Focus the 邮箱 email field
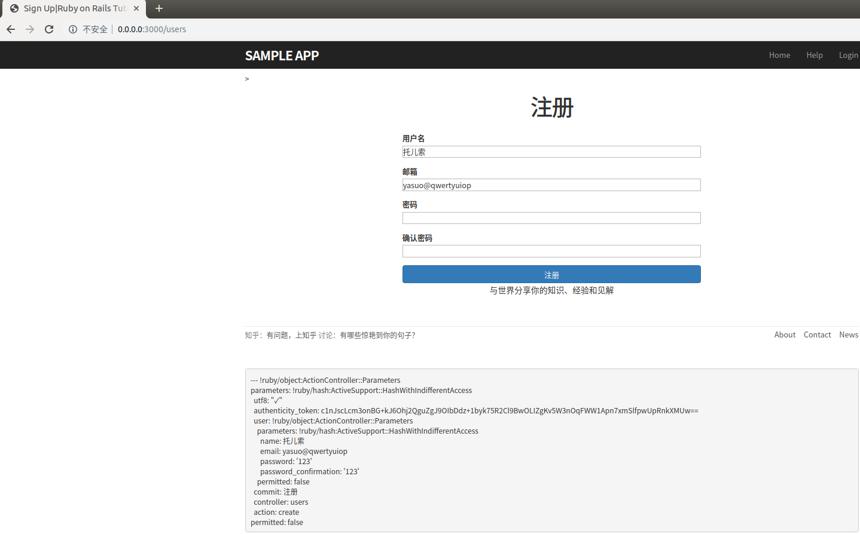This screenshot has width=860, height=534. point(551,185)
